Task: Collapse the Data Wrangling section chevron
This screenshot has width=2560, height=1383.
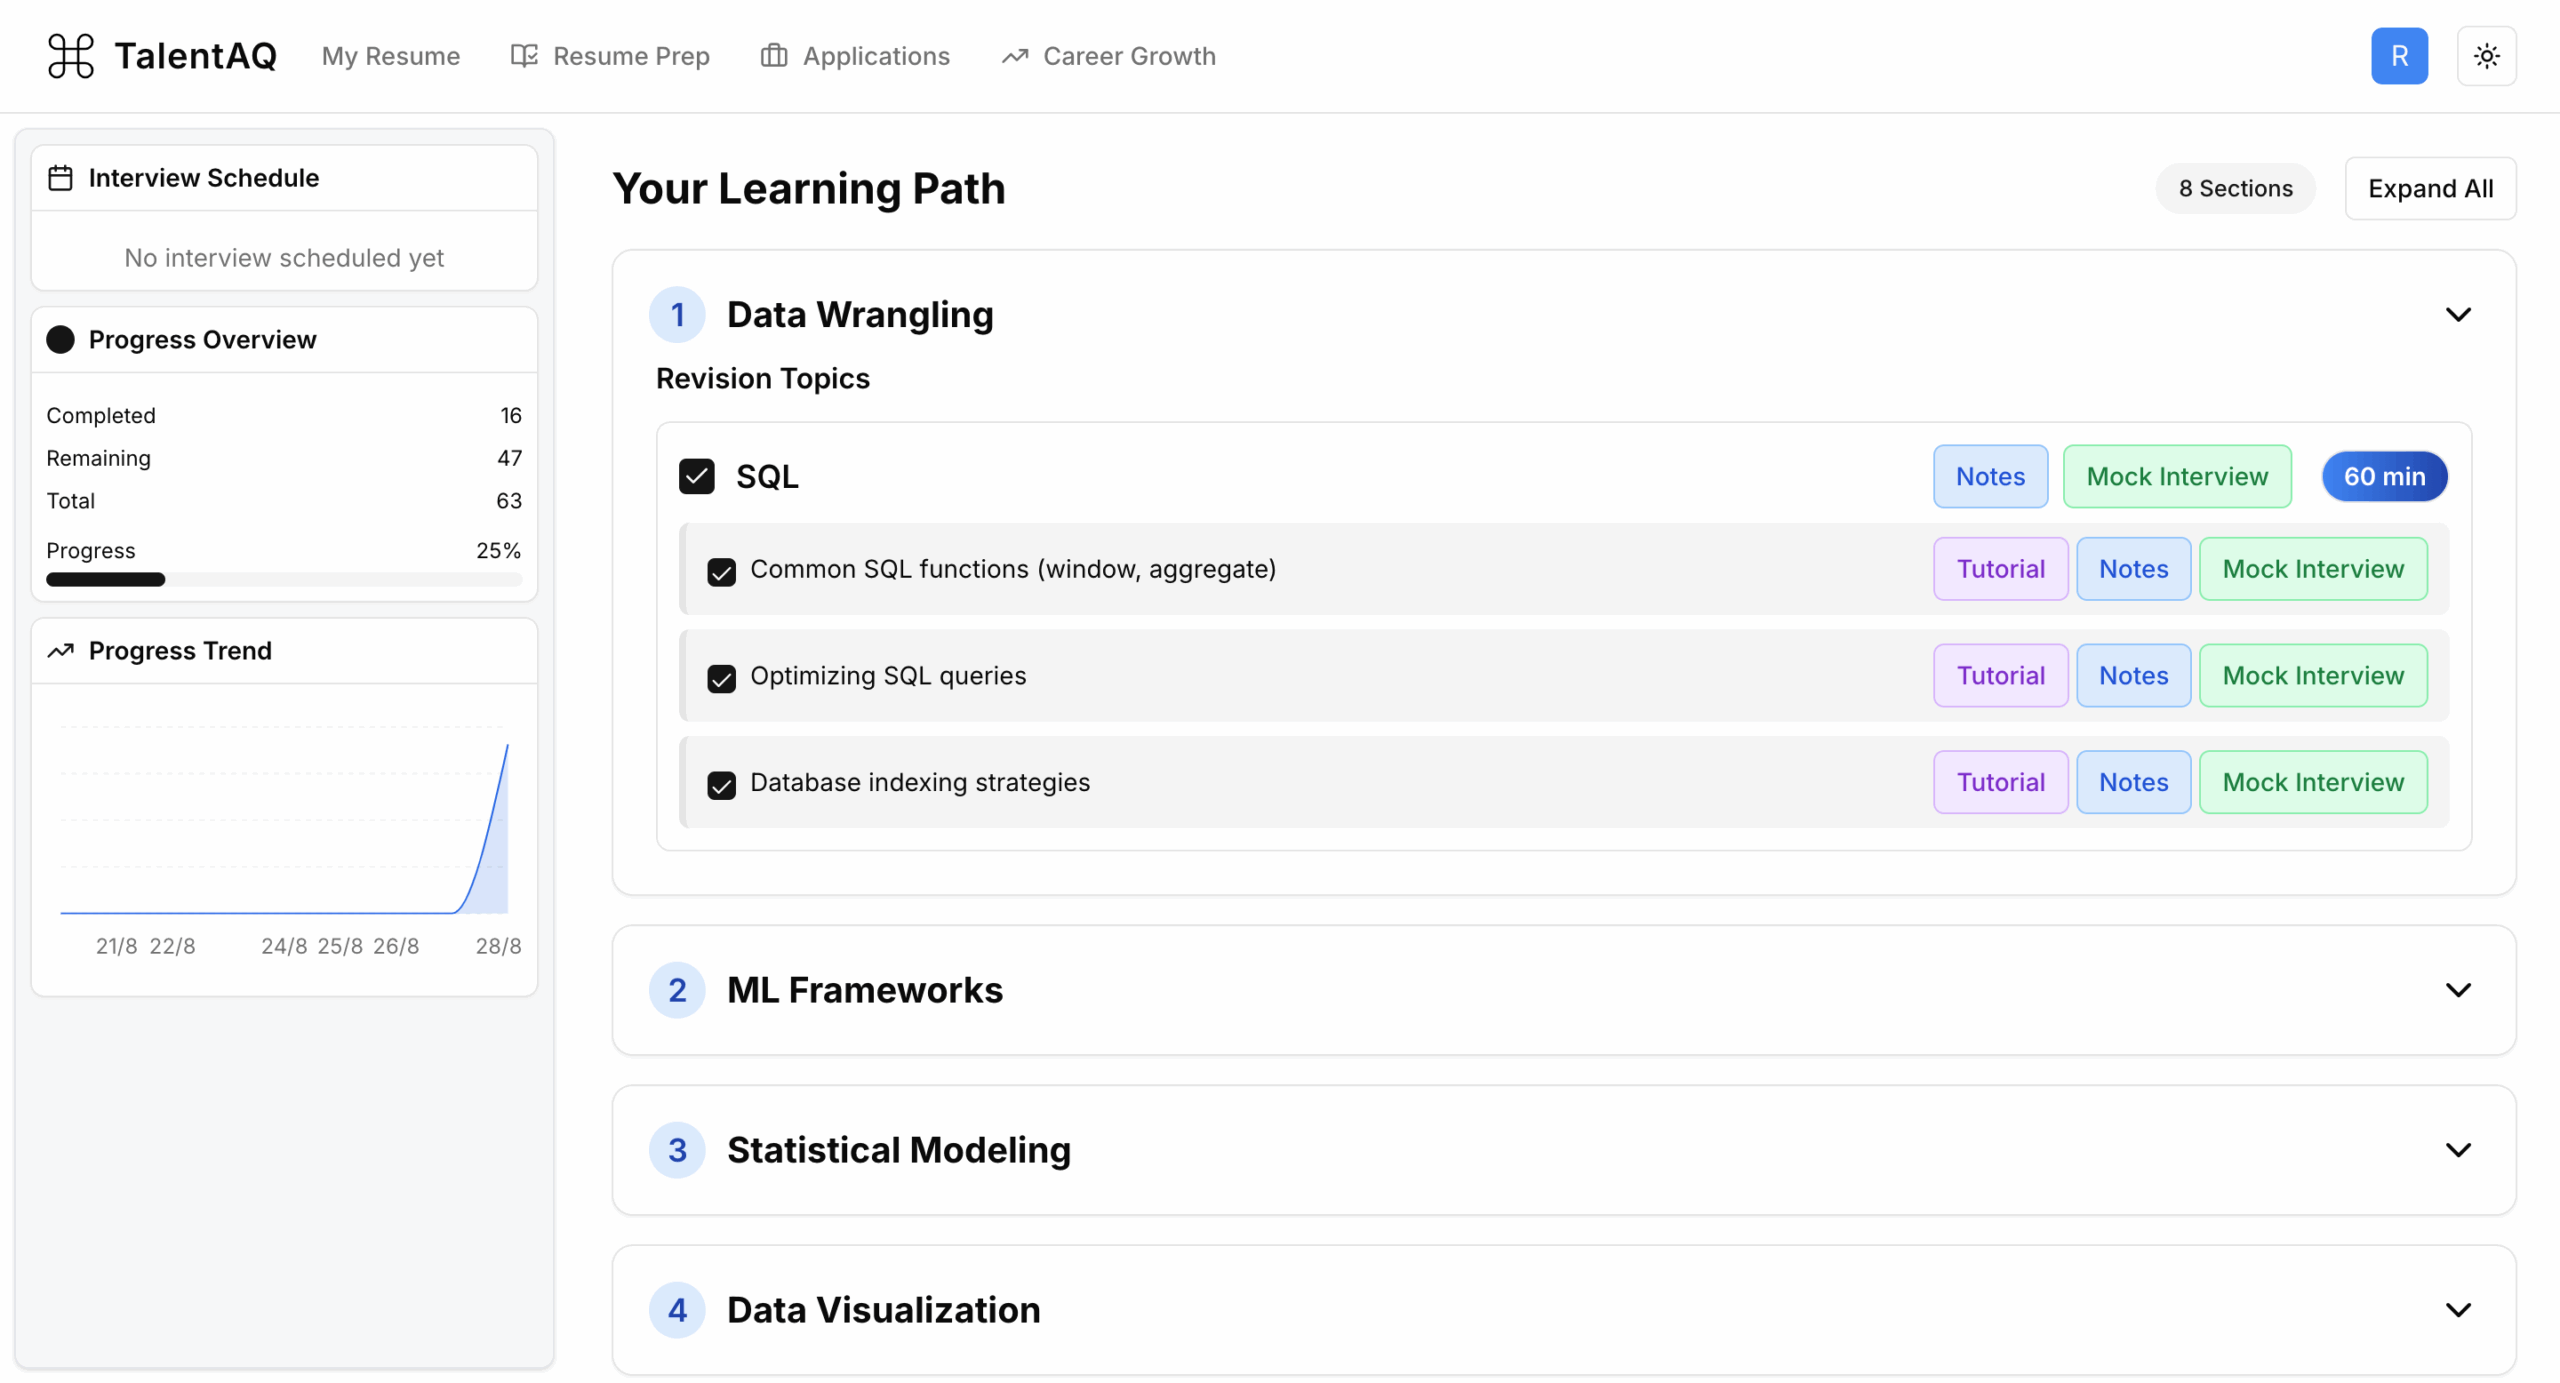Action: pos(2458,315)
